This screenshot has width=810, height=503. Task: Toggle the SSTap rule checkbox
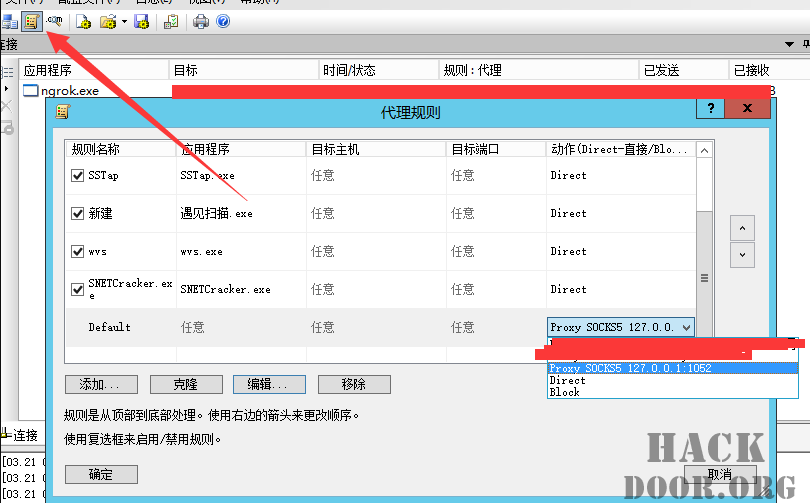[77, 176]
